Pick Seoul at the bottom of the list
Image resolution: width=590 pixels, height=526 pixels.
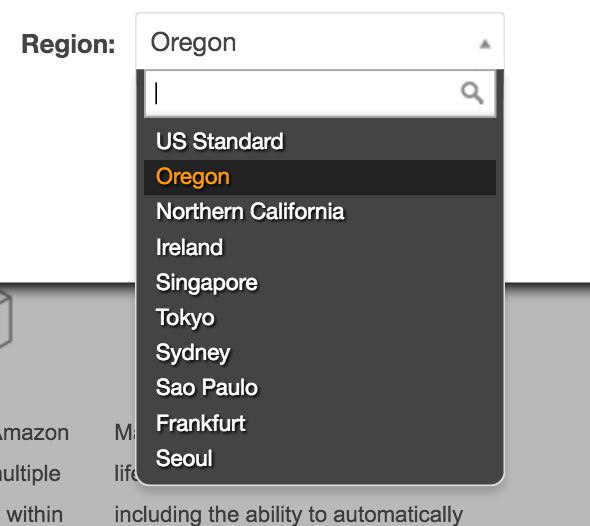coord(320,458)
